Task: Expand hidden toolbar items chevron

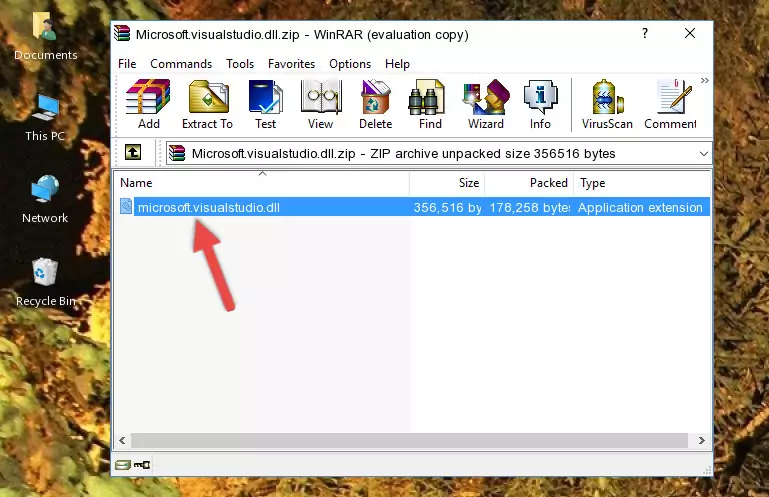Action: 705,80
